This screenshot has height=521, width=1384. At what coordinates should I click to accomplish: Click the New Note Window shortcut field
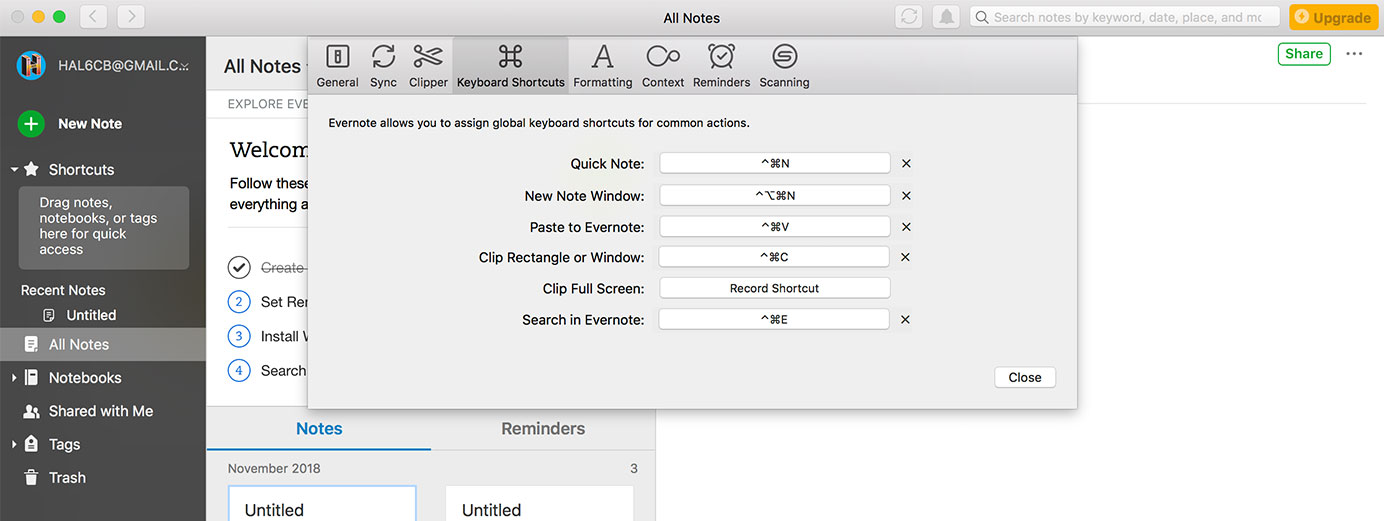[774, 195]
